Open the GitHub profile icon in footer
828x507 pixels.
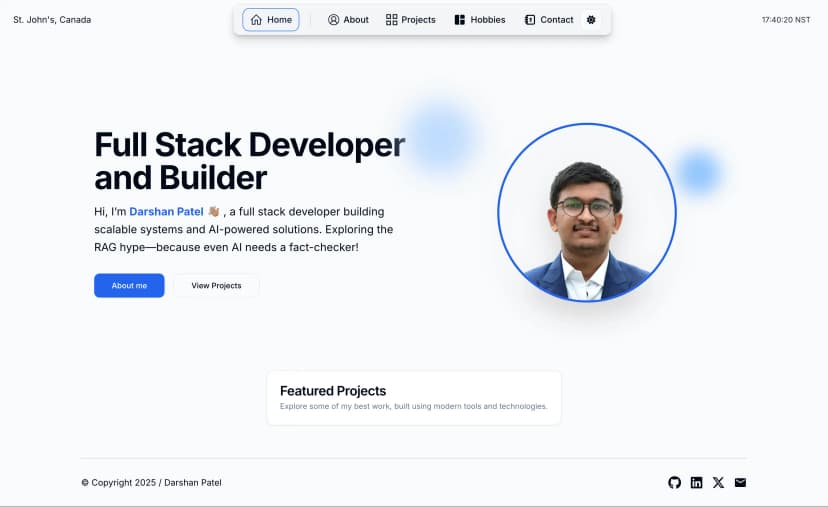point(674,482)
